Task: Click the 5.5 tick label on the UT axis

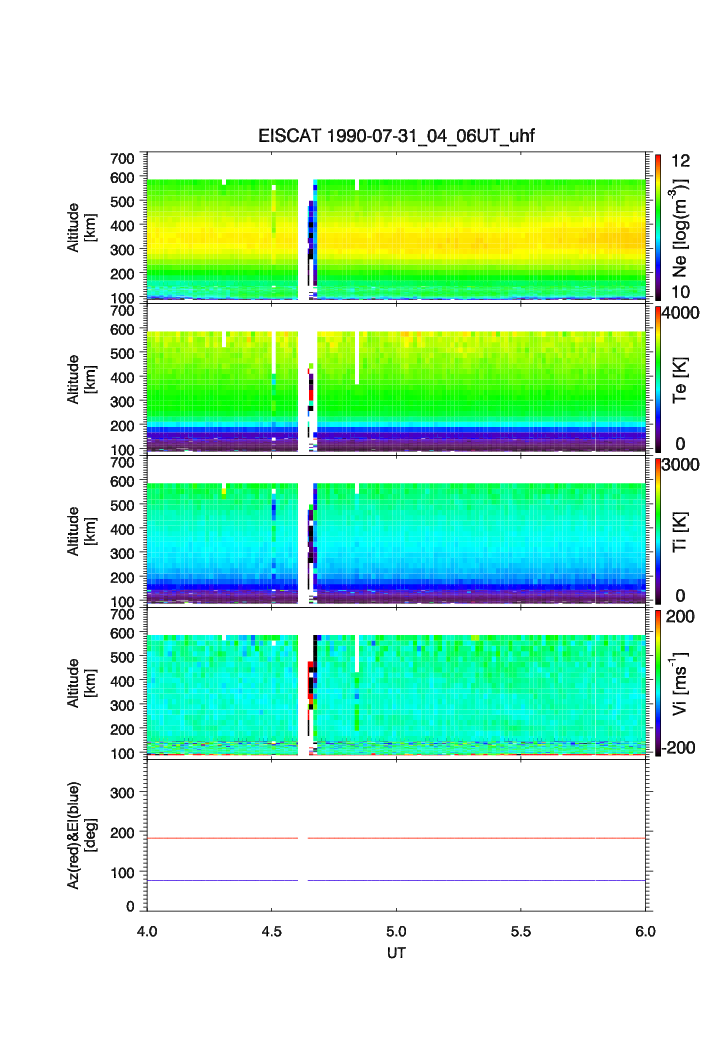Action: 521,930
